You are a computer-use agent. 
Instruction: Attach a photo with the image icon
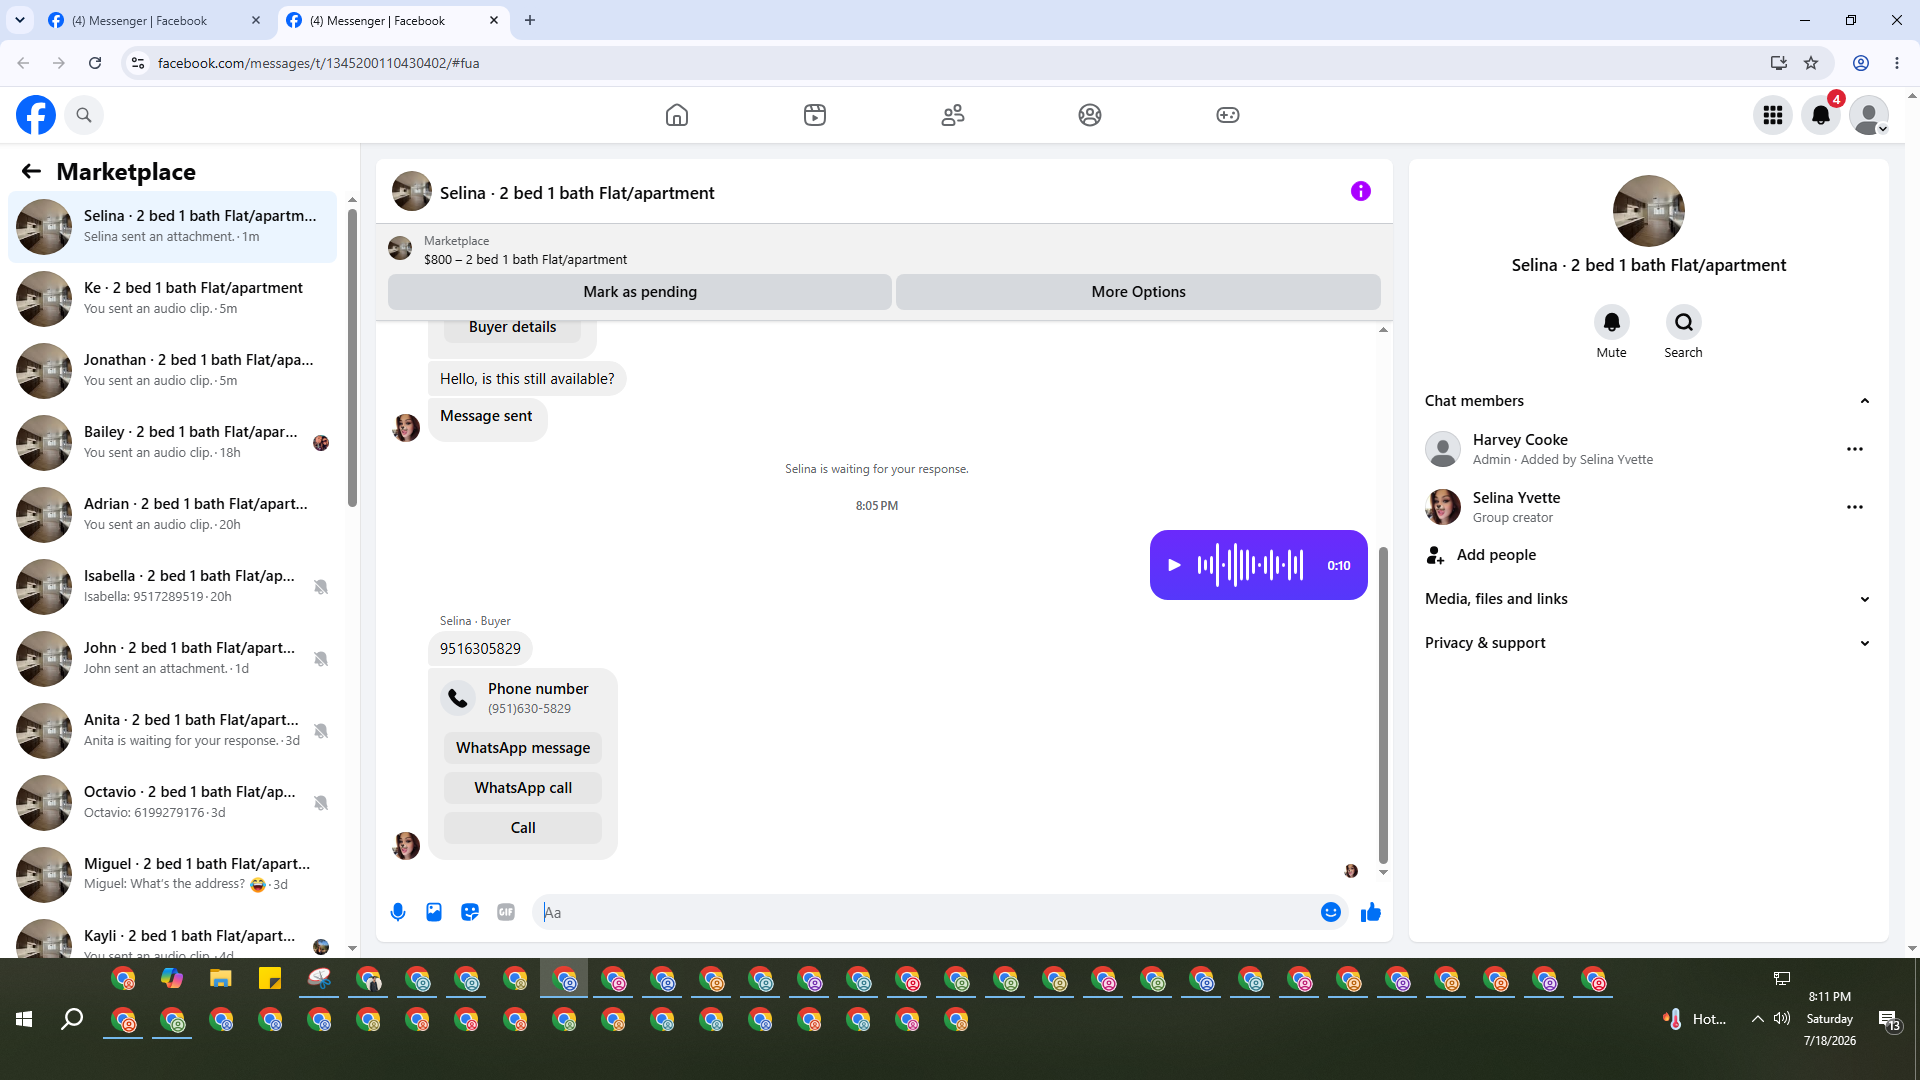coord(434,912)
